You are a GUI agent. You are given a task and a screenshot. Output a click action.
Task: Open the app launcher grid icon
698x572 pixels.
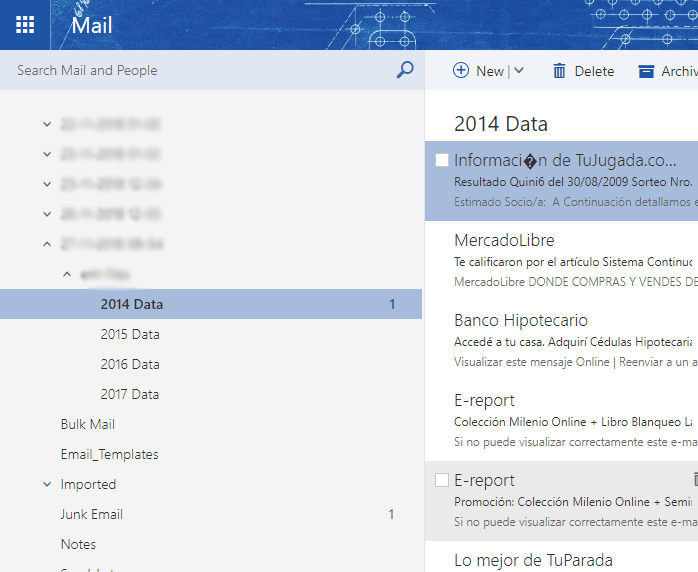(x=25, y=25)
